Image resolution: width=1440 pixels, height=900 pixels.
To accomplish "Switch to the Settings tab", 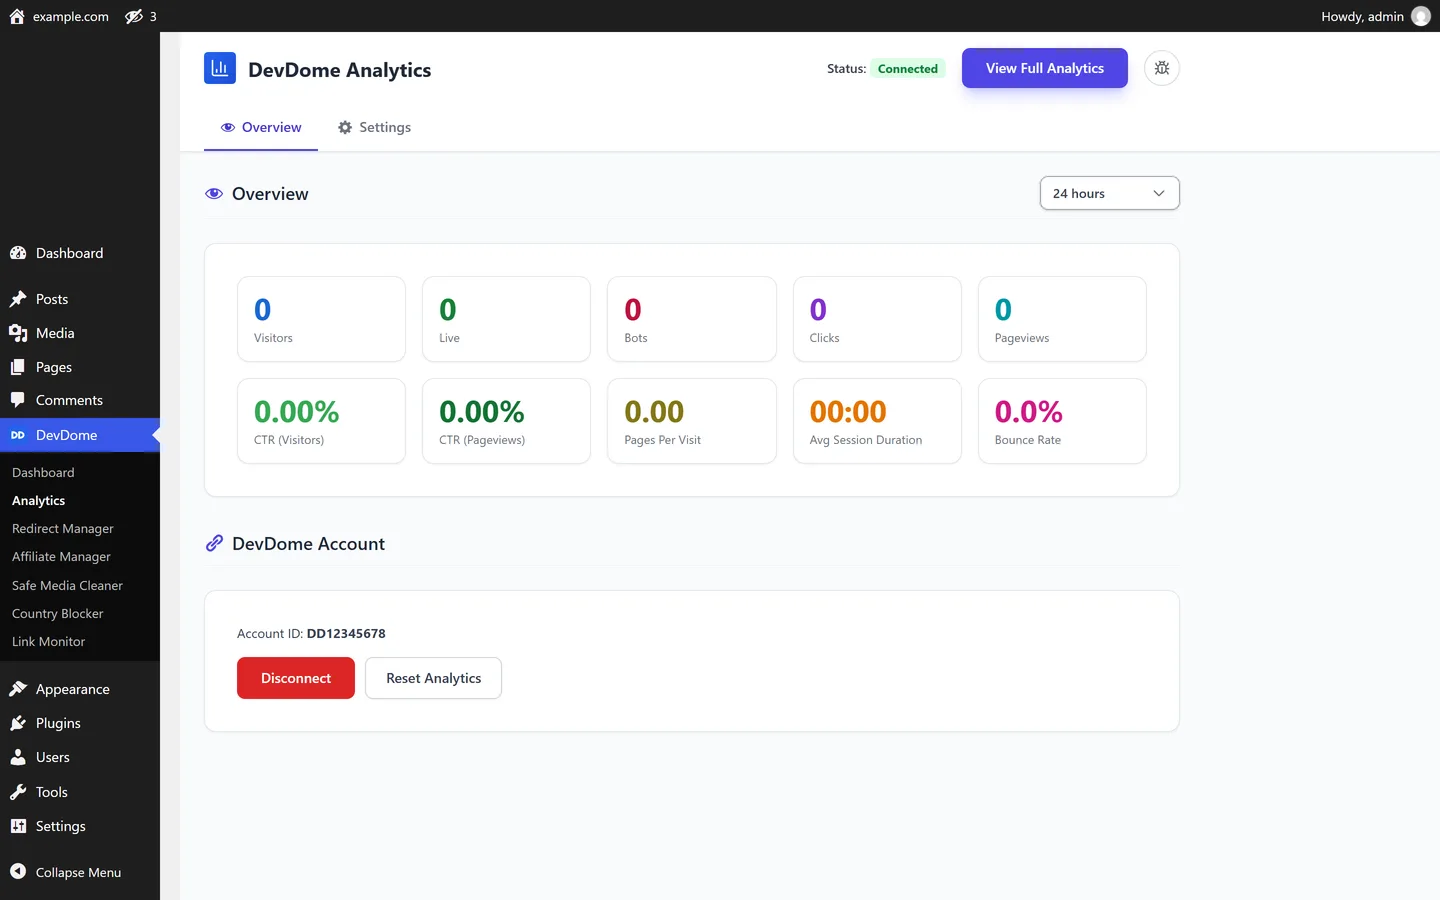I will pyautogui.click(x=374, y=127).
